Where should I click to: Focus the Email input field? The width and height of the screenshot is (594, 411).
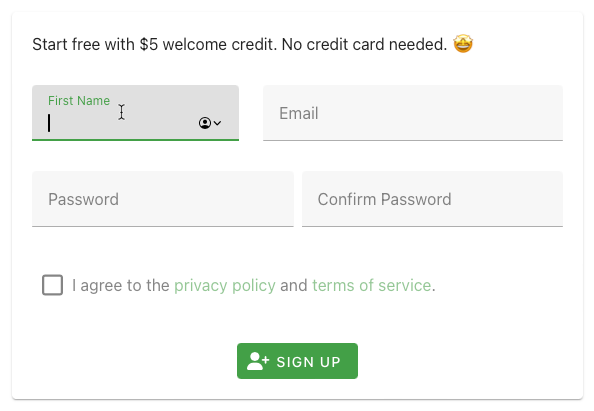[x=413, y=113]
